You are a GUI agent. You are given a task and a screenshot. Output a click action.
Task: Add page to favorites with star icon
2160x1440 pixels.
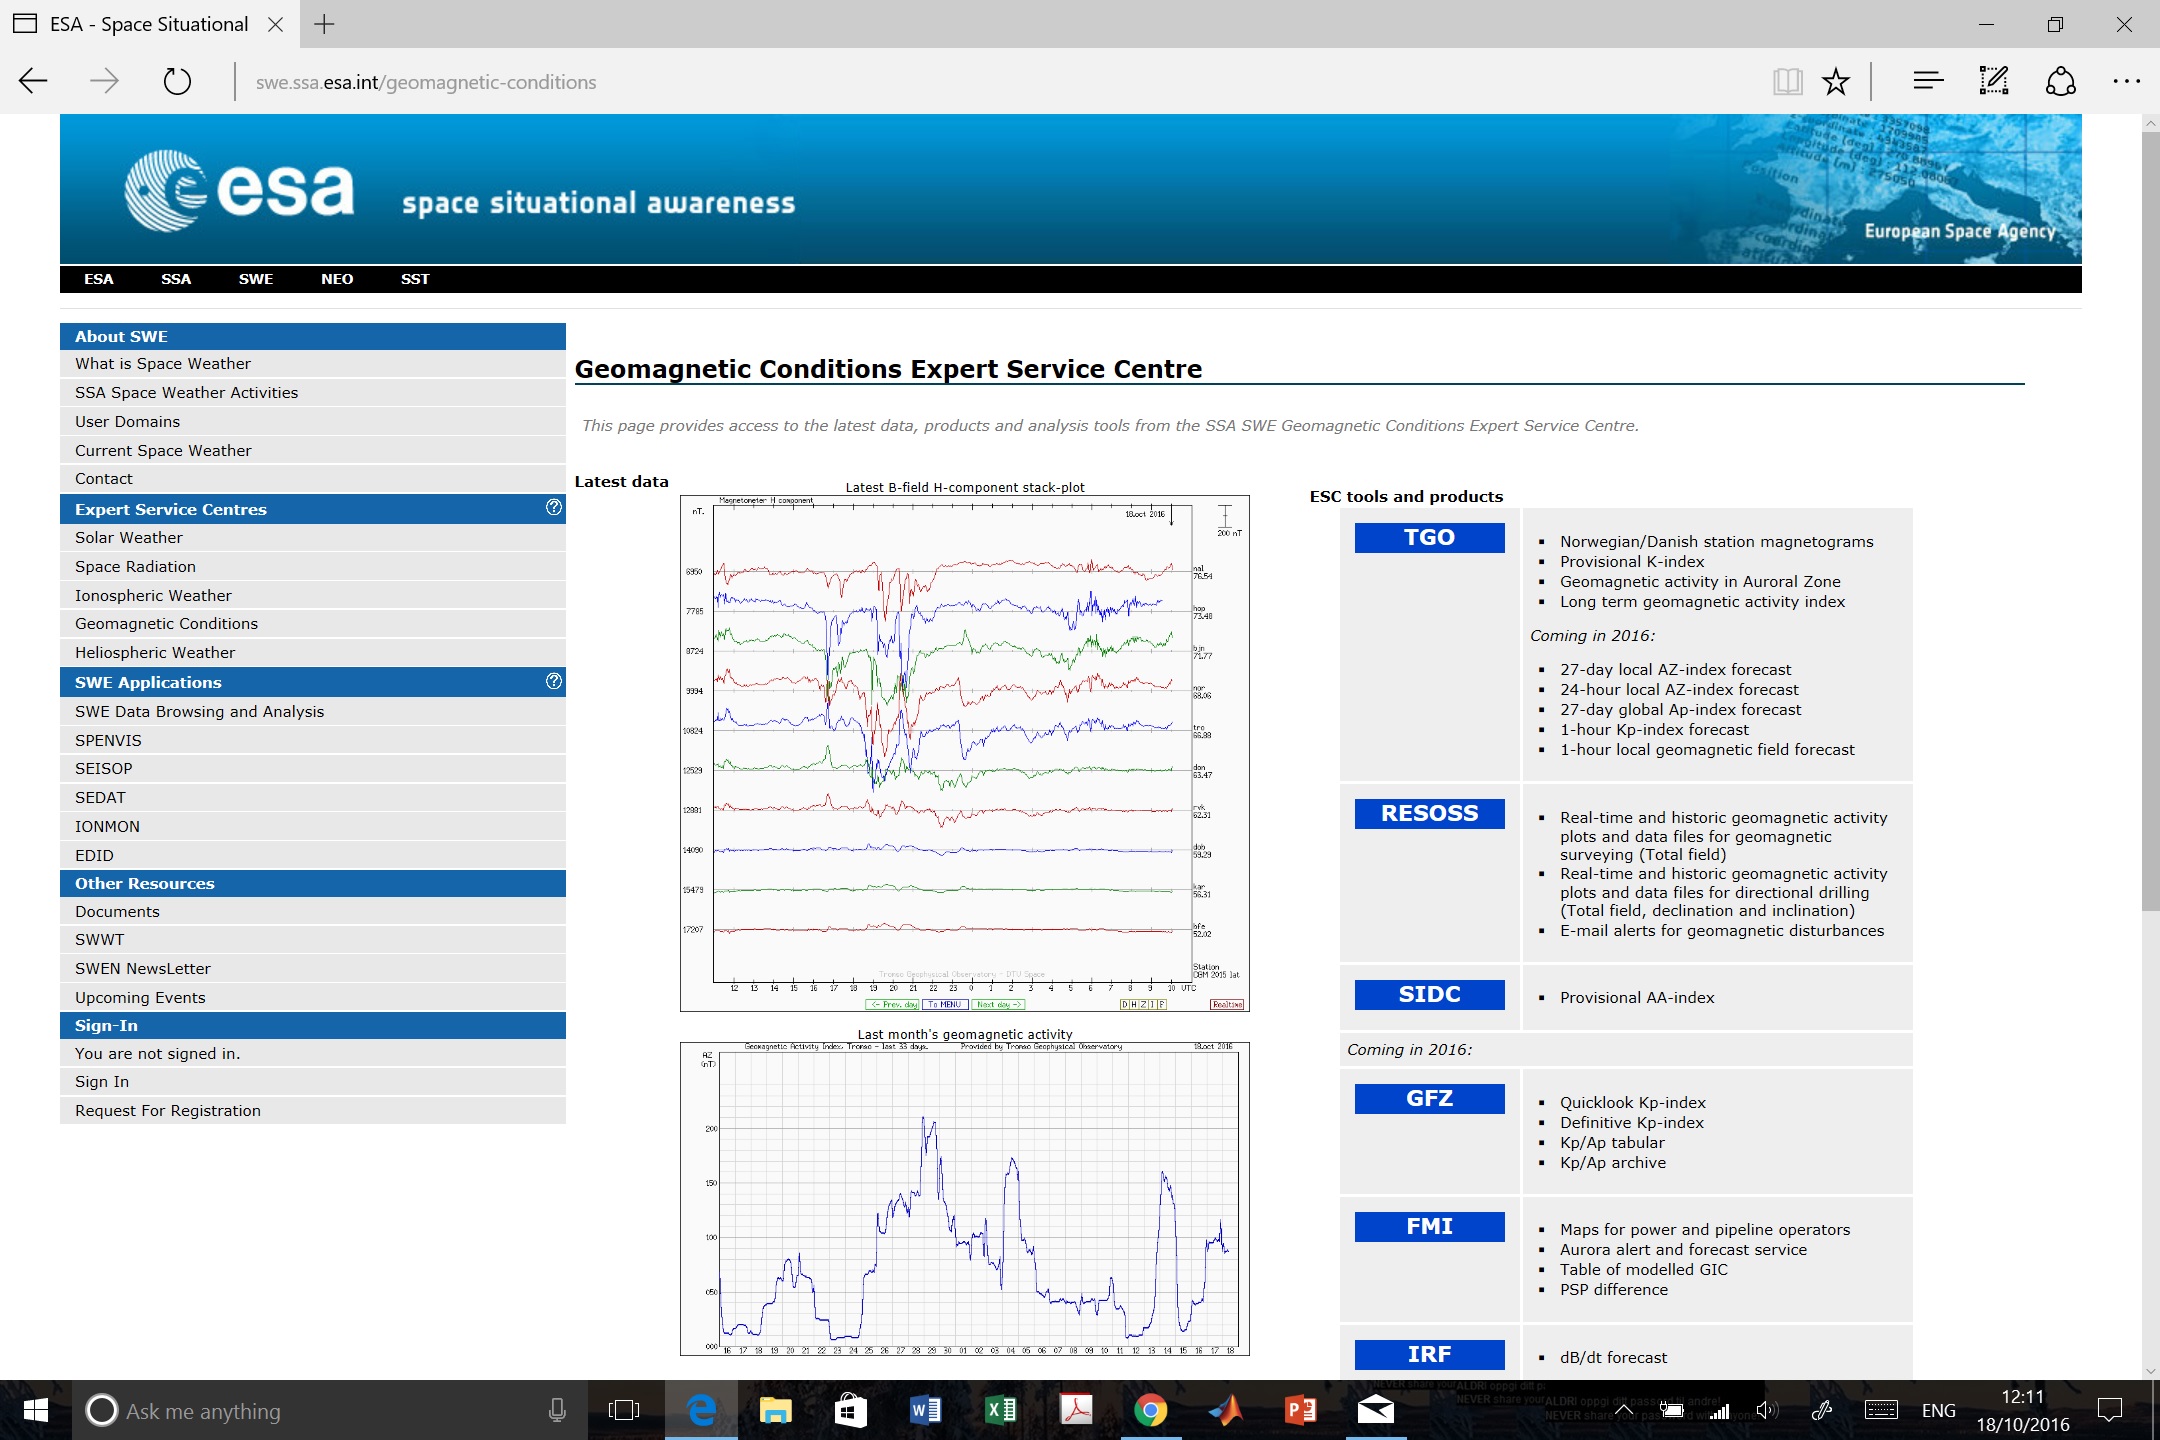click(1836, 82)
